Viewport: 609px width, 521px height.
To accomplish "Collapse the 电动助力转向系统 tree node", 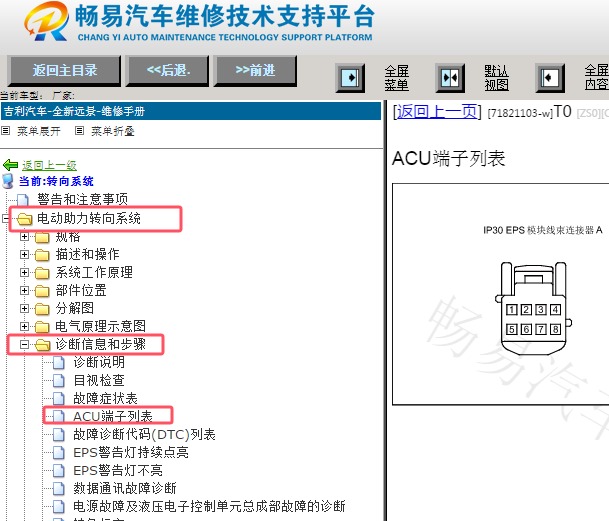I will pyautogui.click(x=5, y=219).
